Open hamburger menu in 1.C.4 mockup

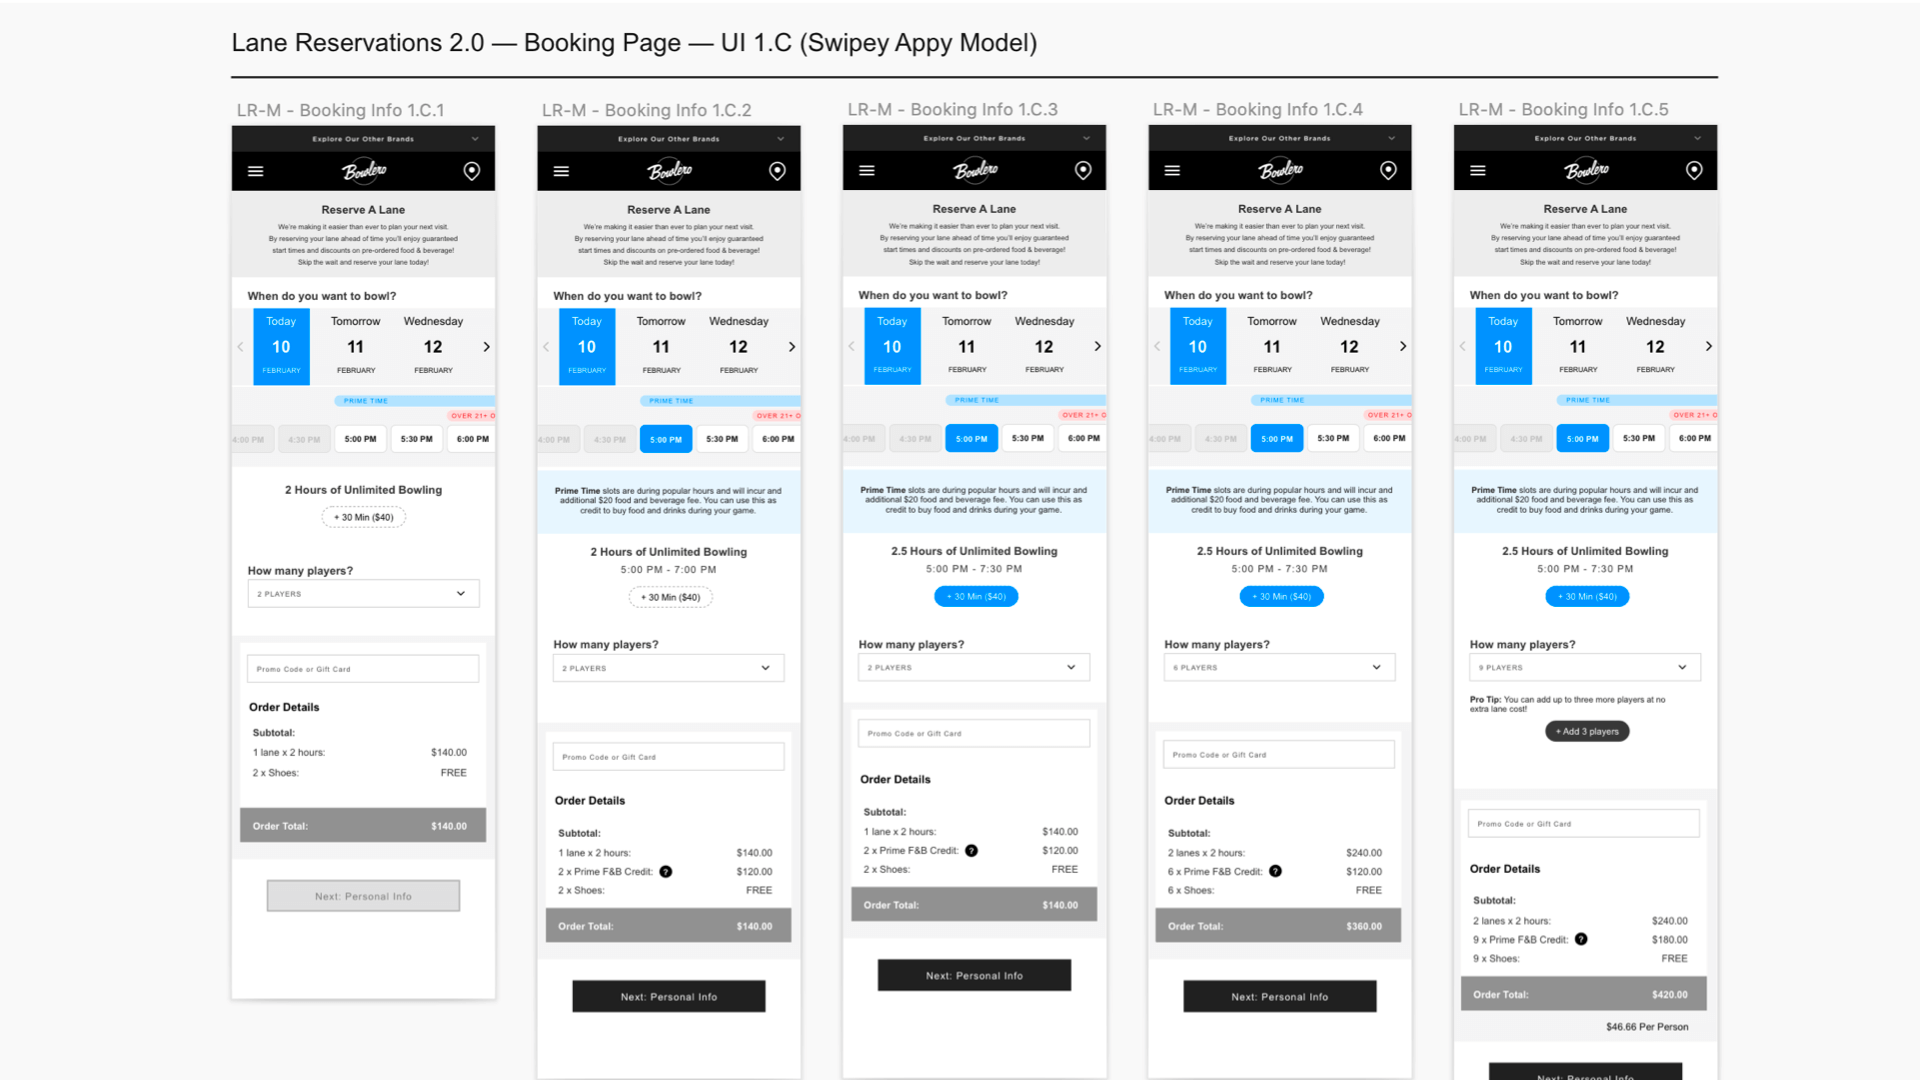1172,170
